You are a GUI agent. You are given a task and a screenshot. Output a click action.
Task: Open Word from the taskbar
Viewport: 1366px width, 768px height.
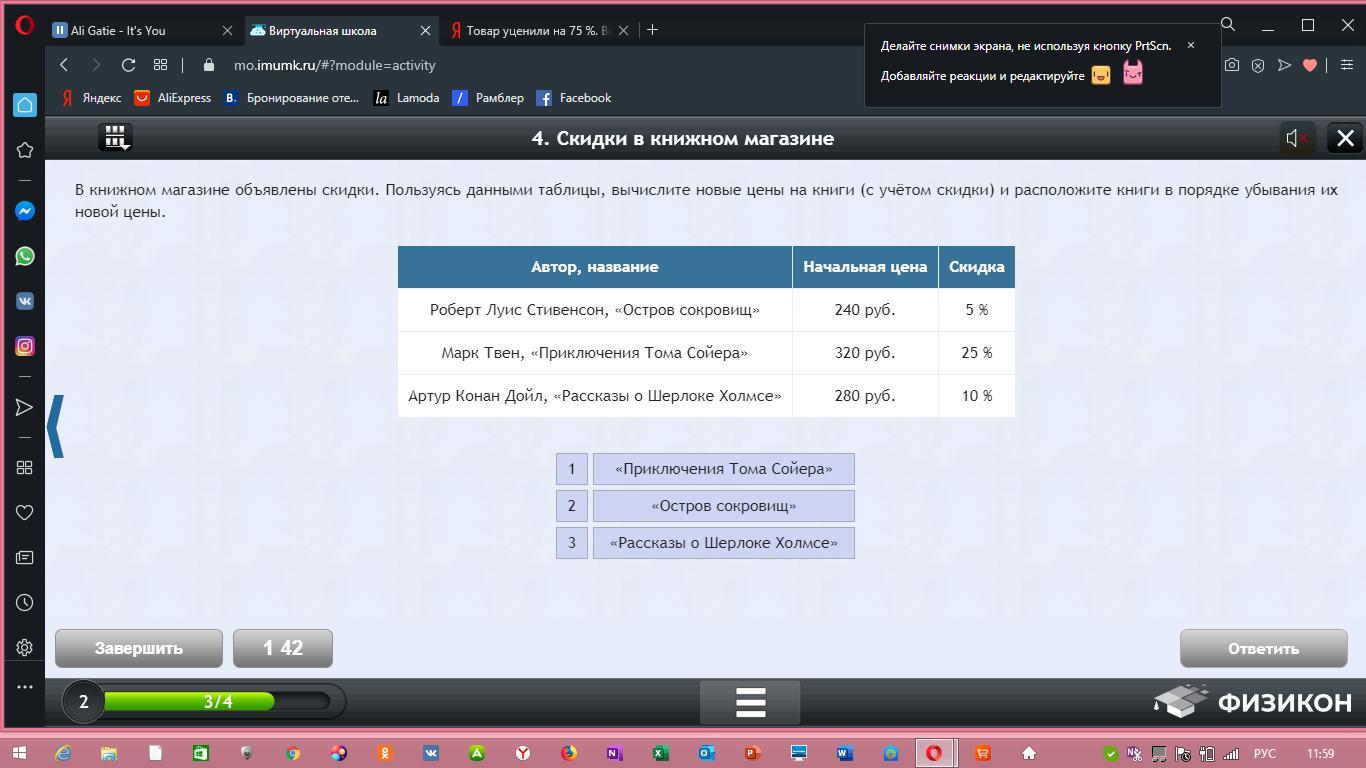click(x=844, y=753)
